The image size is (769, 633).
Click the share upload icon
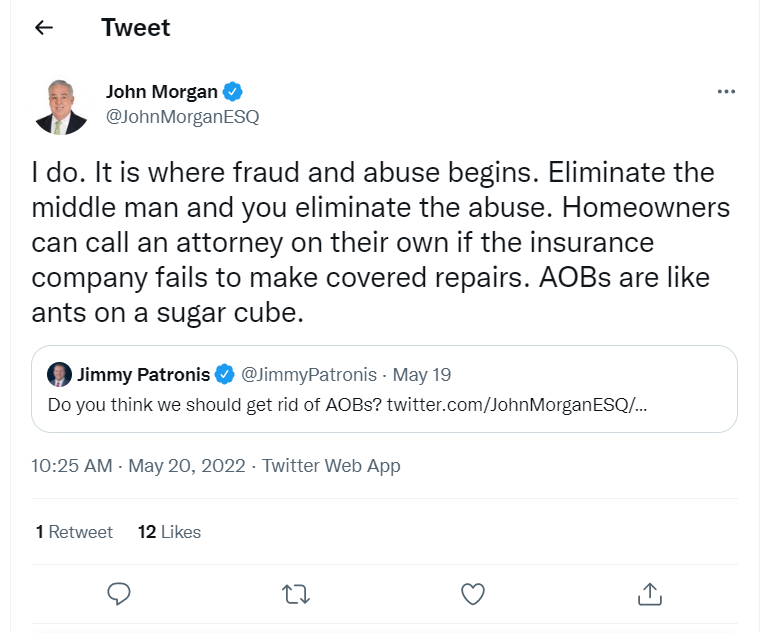(650, 594)
